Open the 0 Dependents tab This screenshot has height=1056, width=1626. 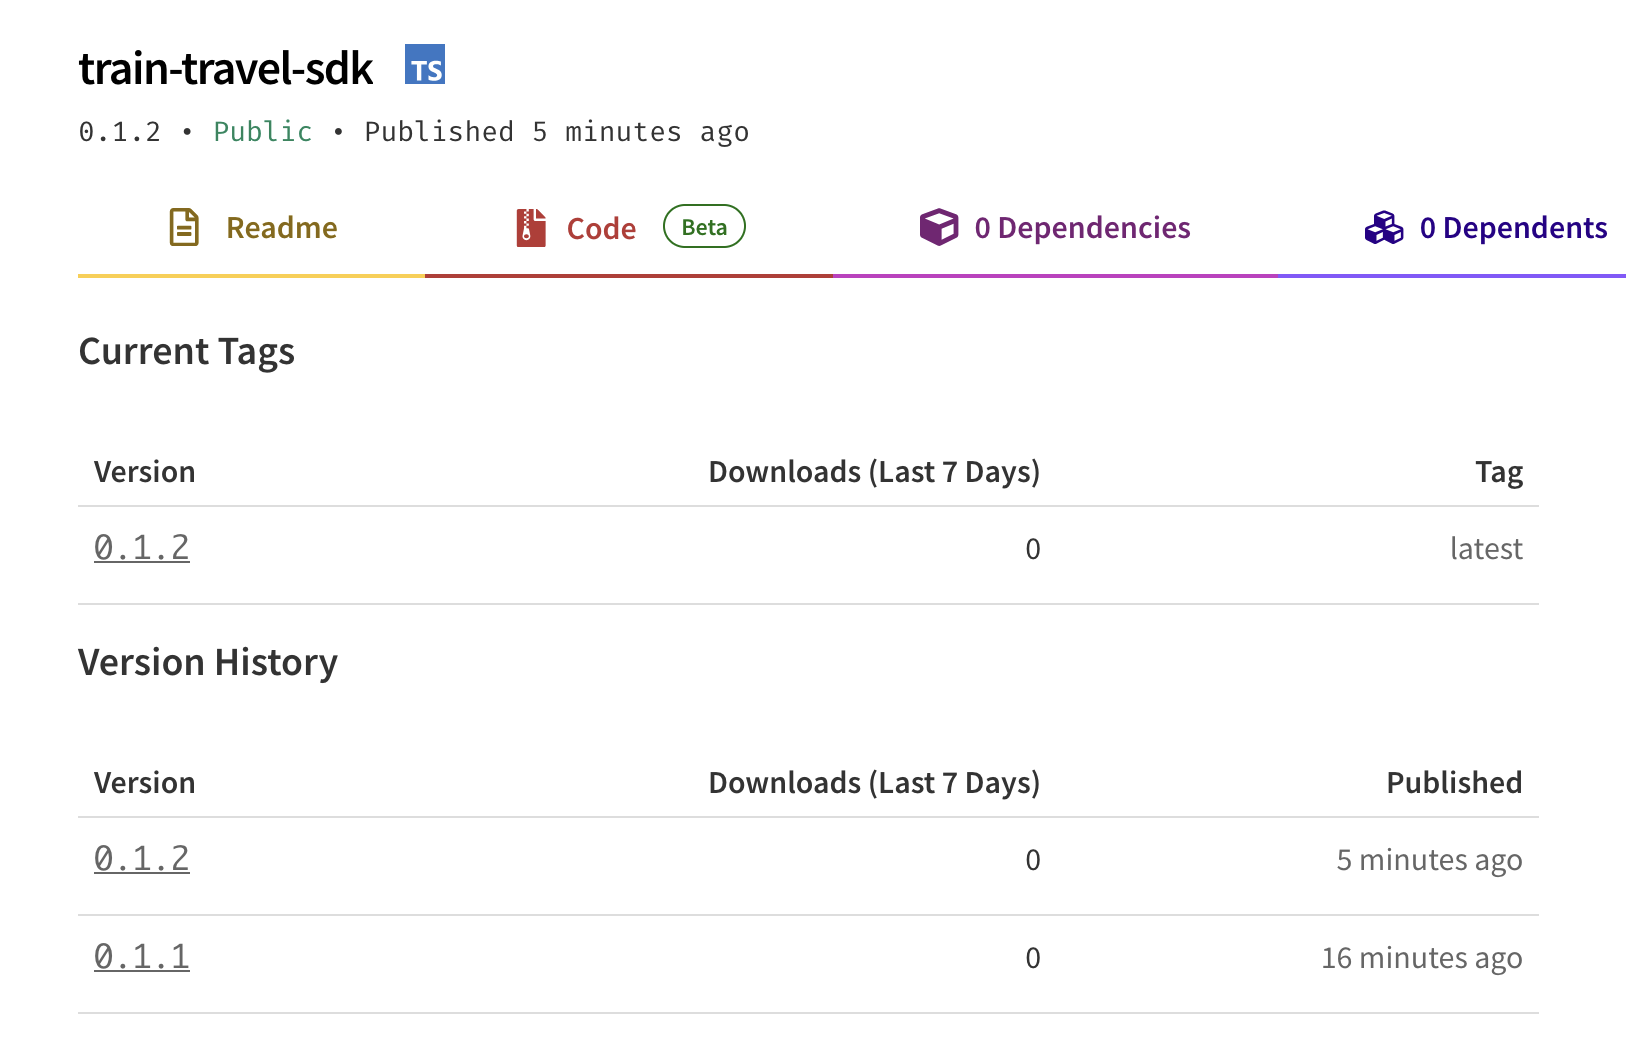pos(1513,228)
